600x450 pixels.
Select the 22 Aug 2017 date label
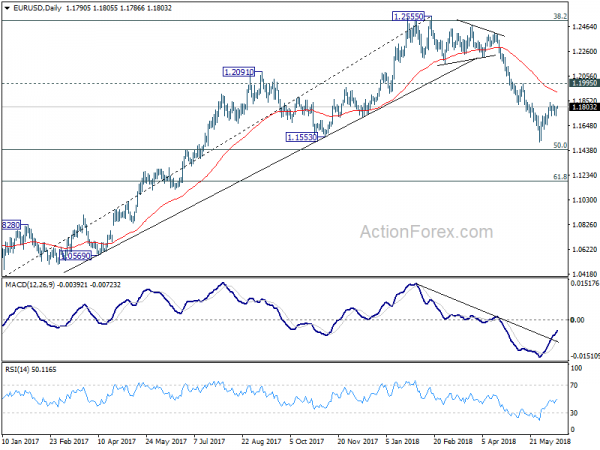[x=261, y=441]
